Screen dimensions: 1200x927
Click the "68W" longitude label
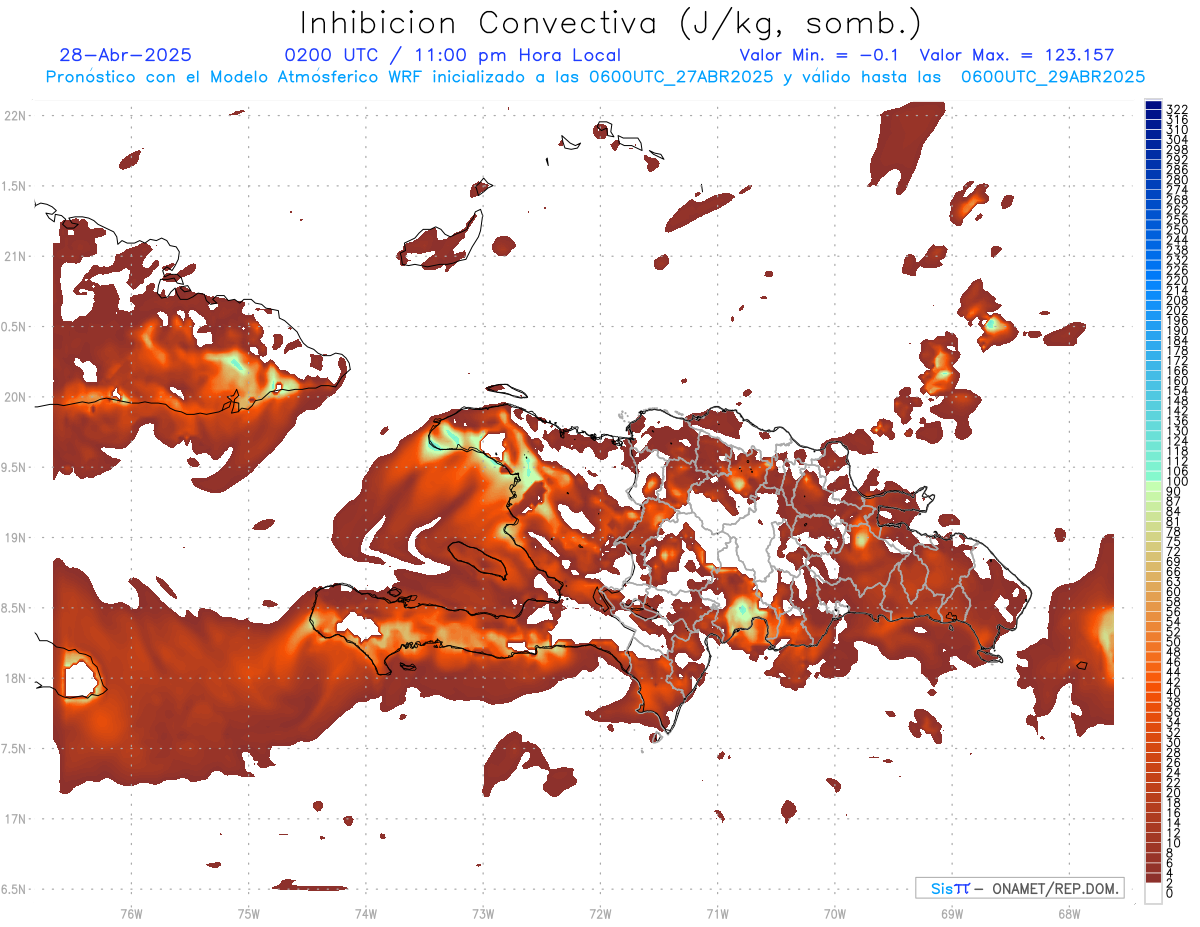pyautogui.click(x=1069, y=913)
